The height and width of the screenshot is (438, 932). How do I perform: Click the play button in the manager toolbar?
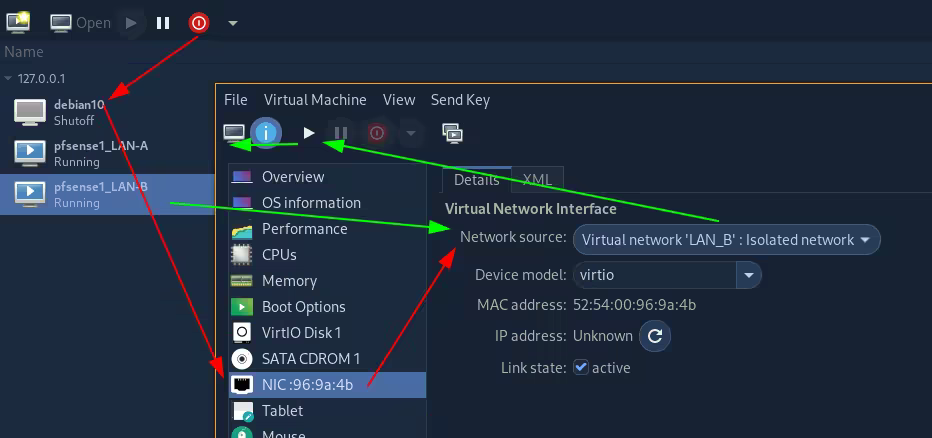coord(131,23)
